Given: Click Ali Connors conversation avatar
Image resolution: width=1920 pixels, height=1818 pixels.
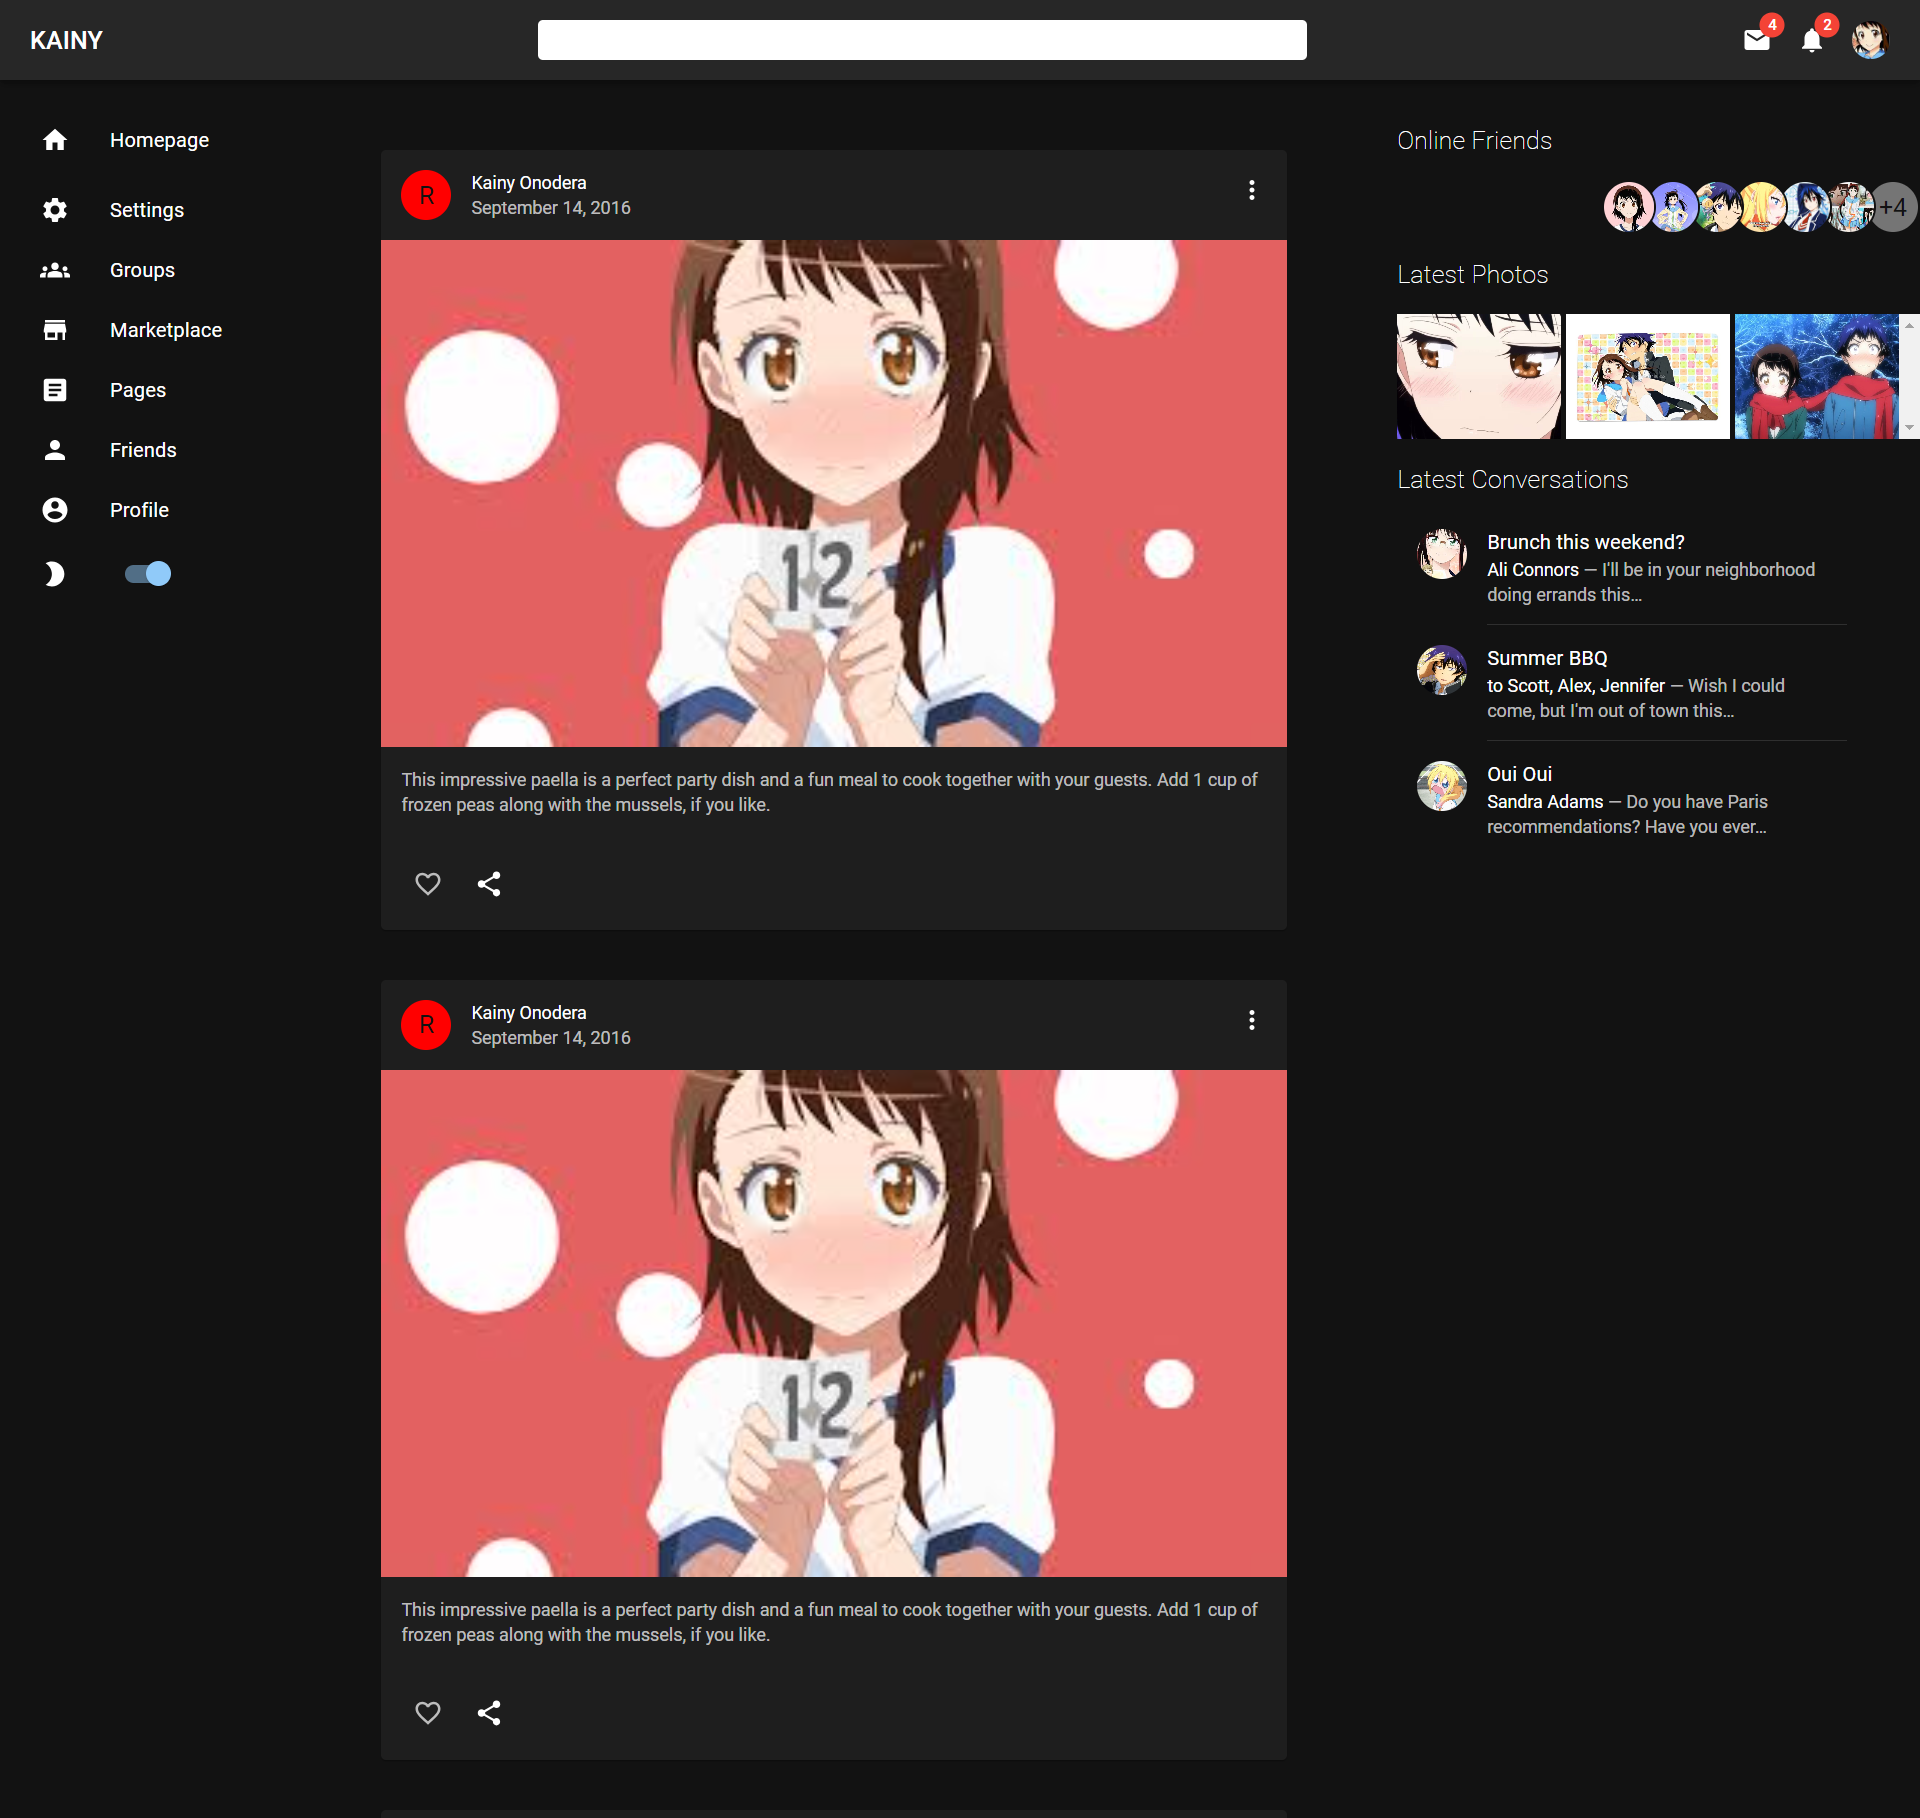Looking at the screenshot, I should [1442, 554].
